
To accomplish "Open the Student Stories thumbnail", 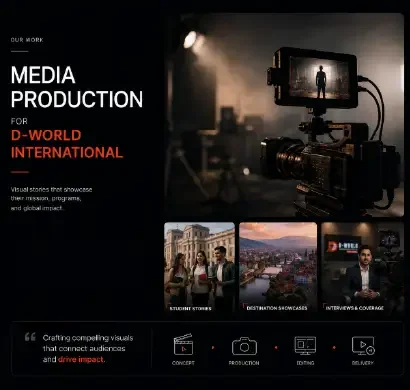I will click(x=199, y=267).
